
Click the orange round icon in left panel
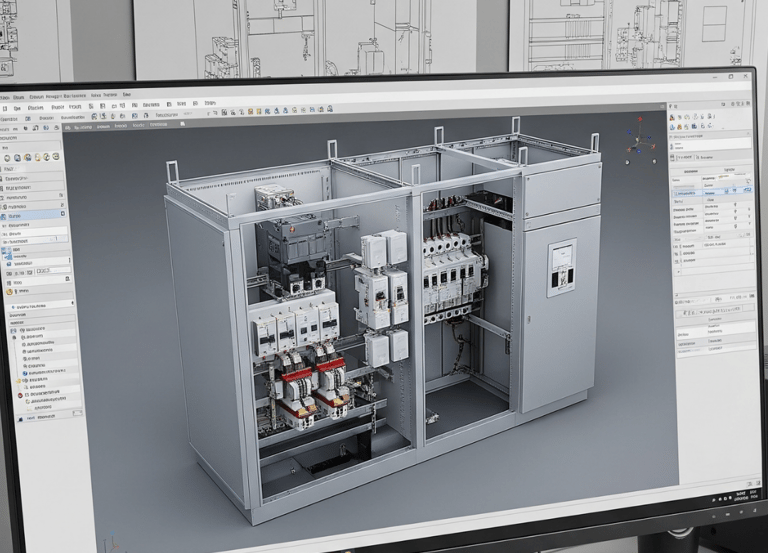tap(9, 292)
